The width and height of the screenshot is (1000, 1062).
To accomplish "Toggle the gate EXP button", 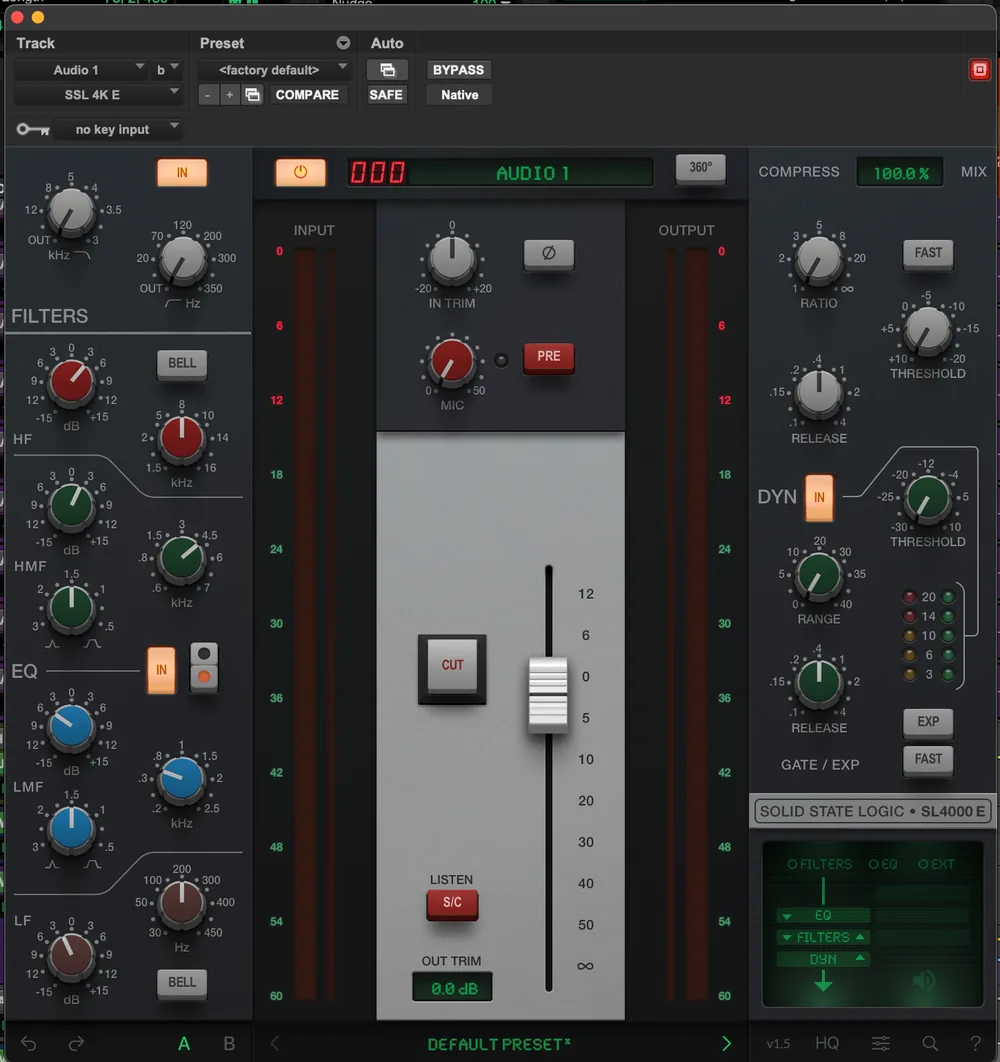I will (928, 722).
